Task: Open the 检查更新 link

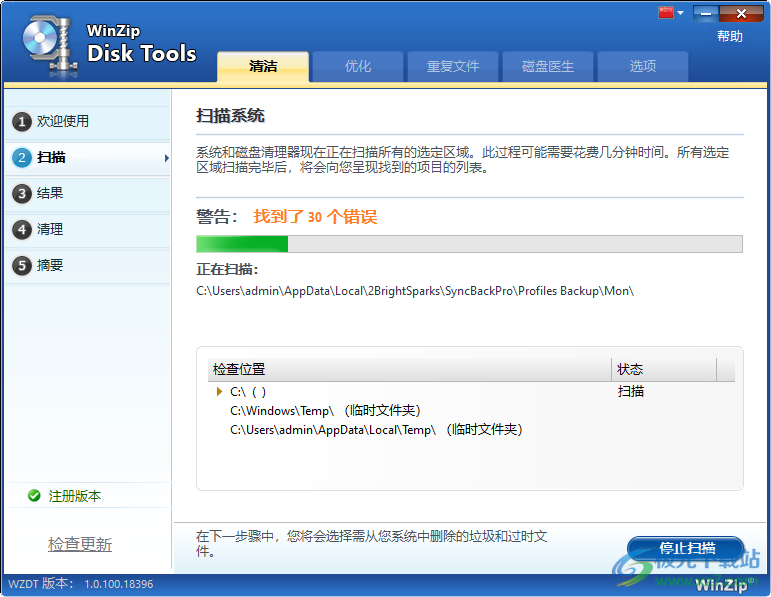Action: [x=80, y=544]
